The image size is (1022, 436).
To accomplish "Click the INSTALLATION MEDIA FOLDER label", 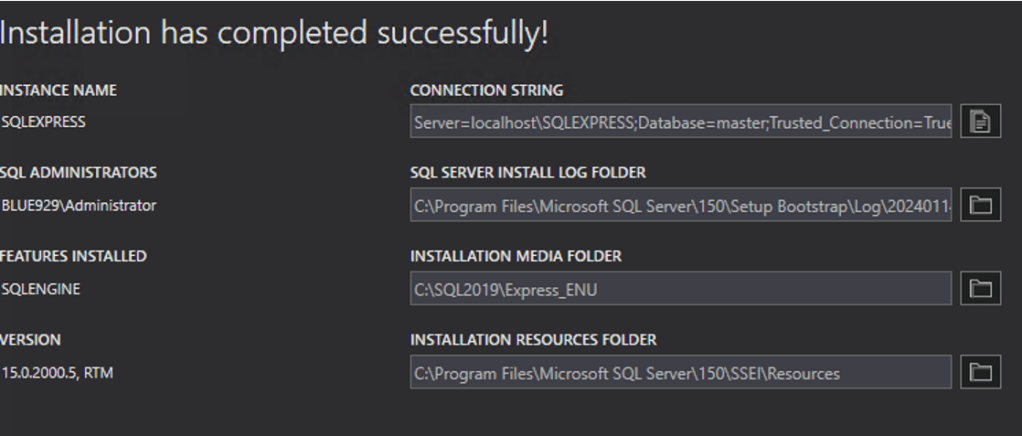I will 516,256.
